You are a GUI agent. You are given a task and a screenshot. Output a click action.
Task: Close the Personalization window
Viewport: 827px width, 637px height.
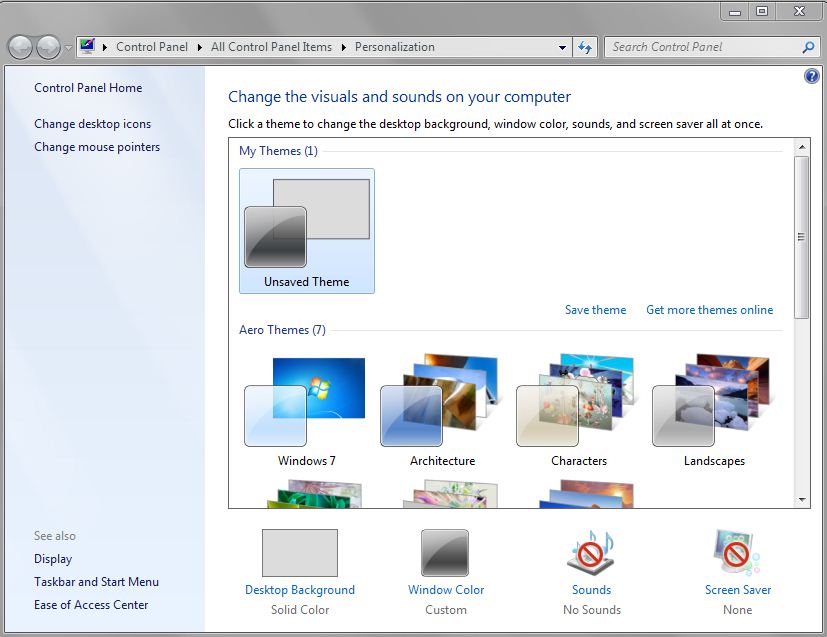click(800, 12)
